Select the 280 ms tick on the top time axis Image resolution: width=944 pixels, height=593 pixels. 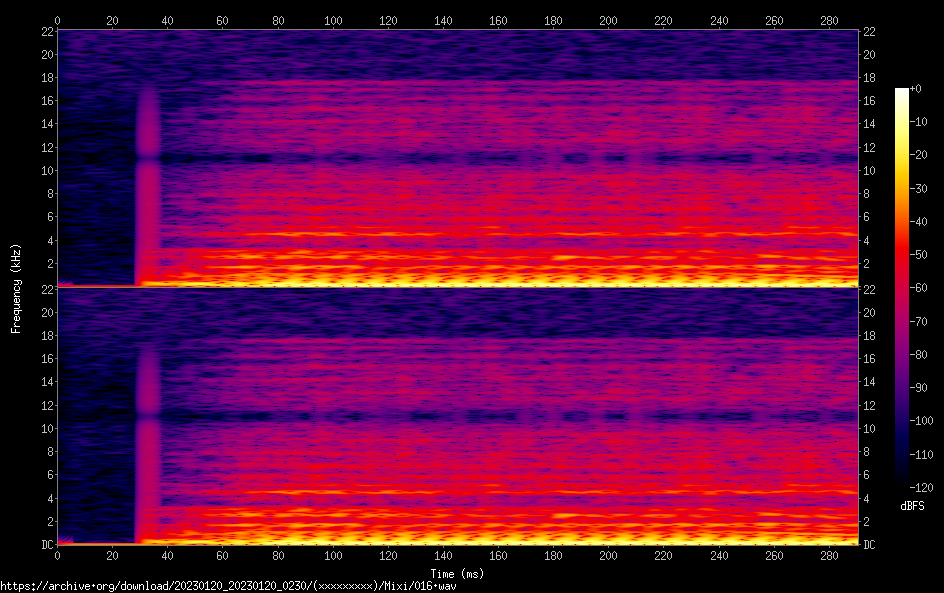tap(828, 20)
